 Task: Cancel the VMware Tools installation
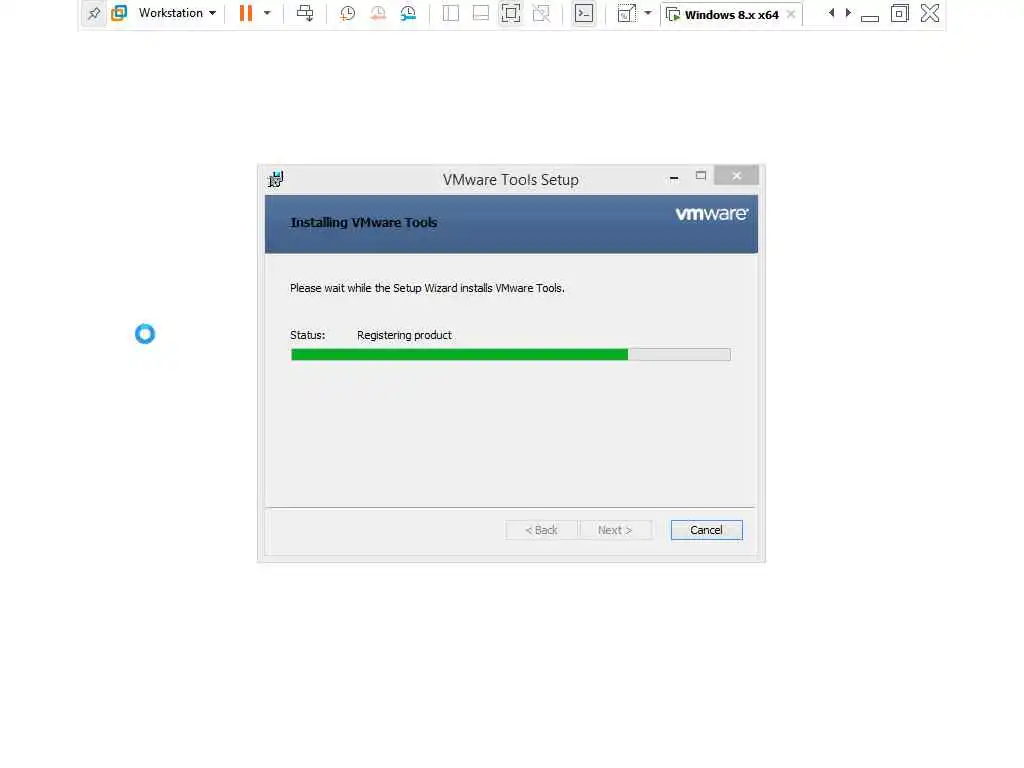[x=707, y=530]
